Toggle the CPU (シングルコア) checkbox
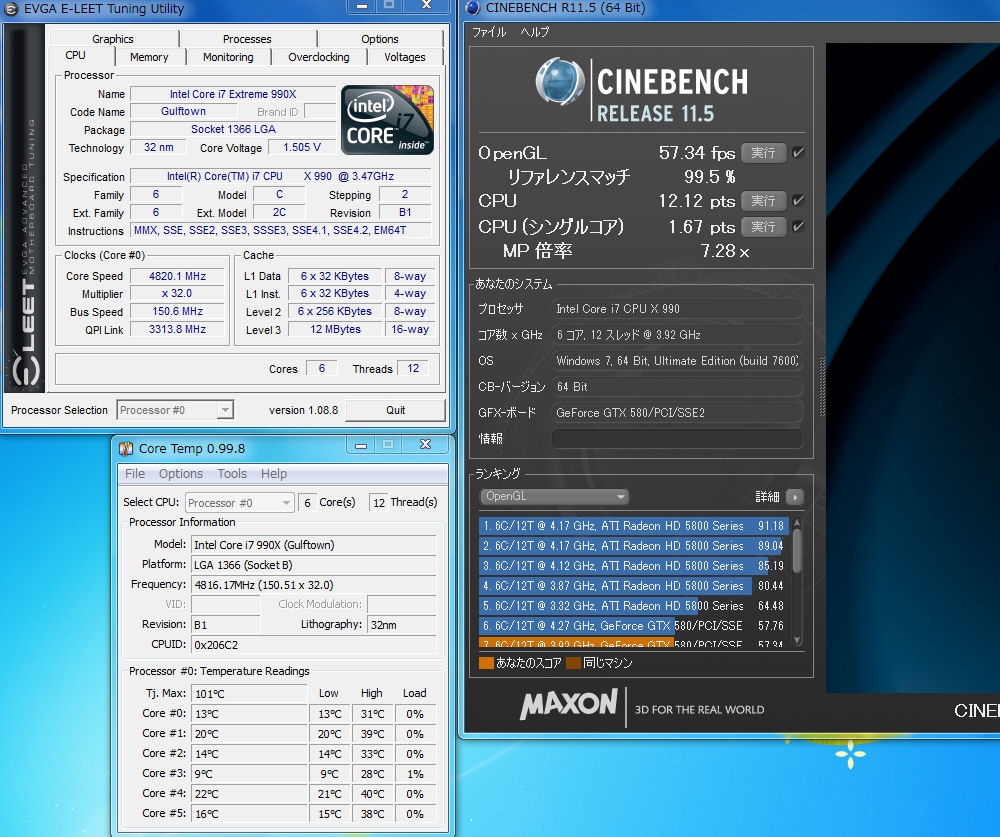Viewport: 1000px width, 837px height. tap(799, 227)
